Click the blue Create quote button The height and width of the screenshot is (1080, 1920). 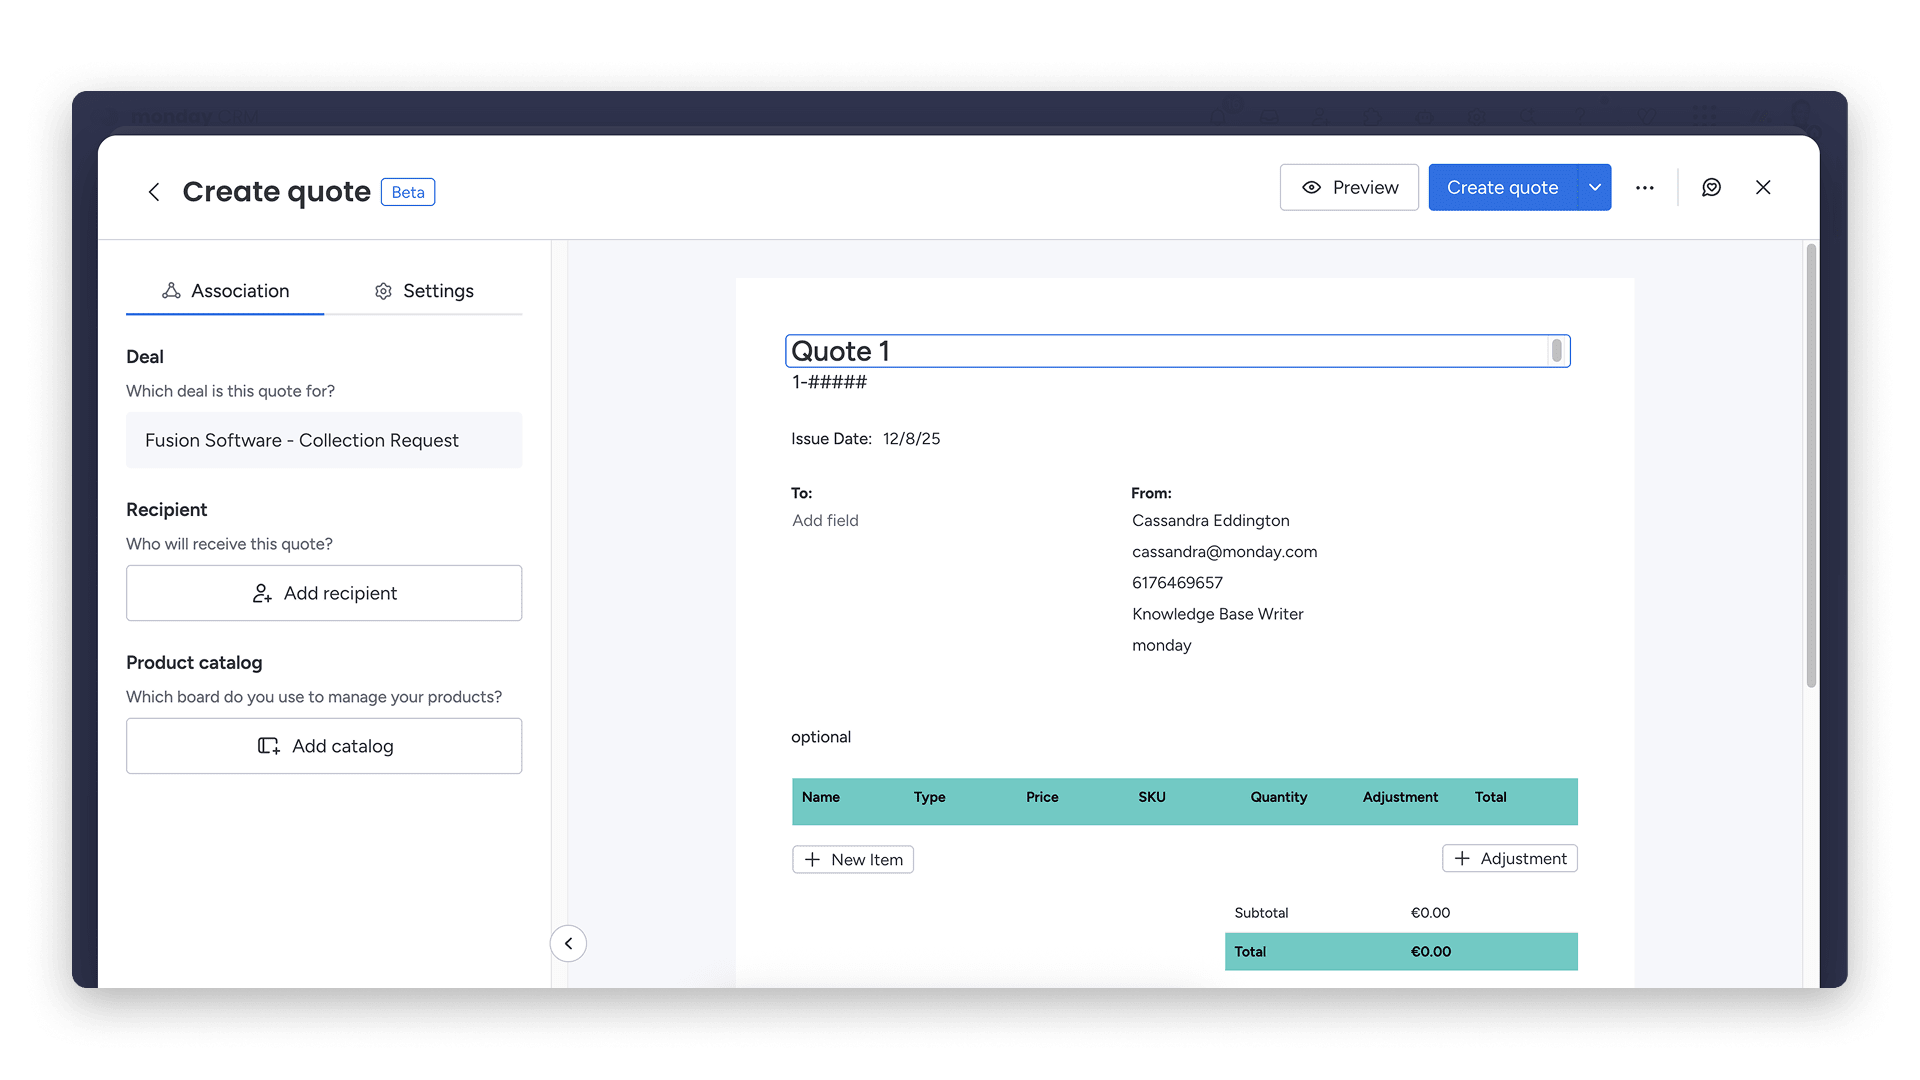[x=1502, y=188]
